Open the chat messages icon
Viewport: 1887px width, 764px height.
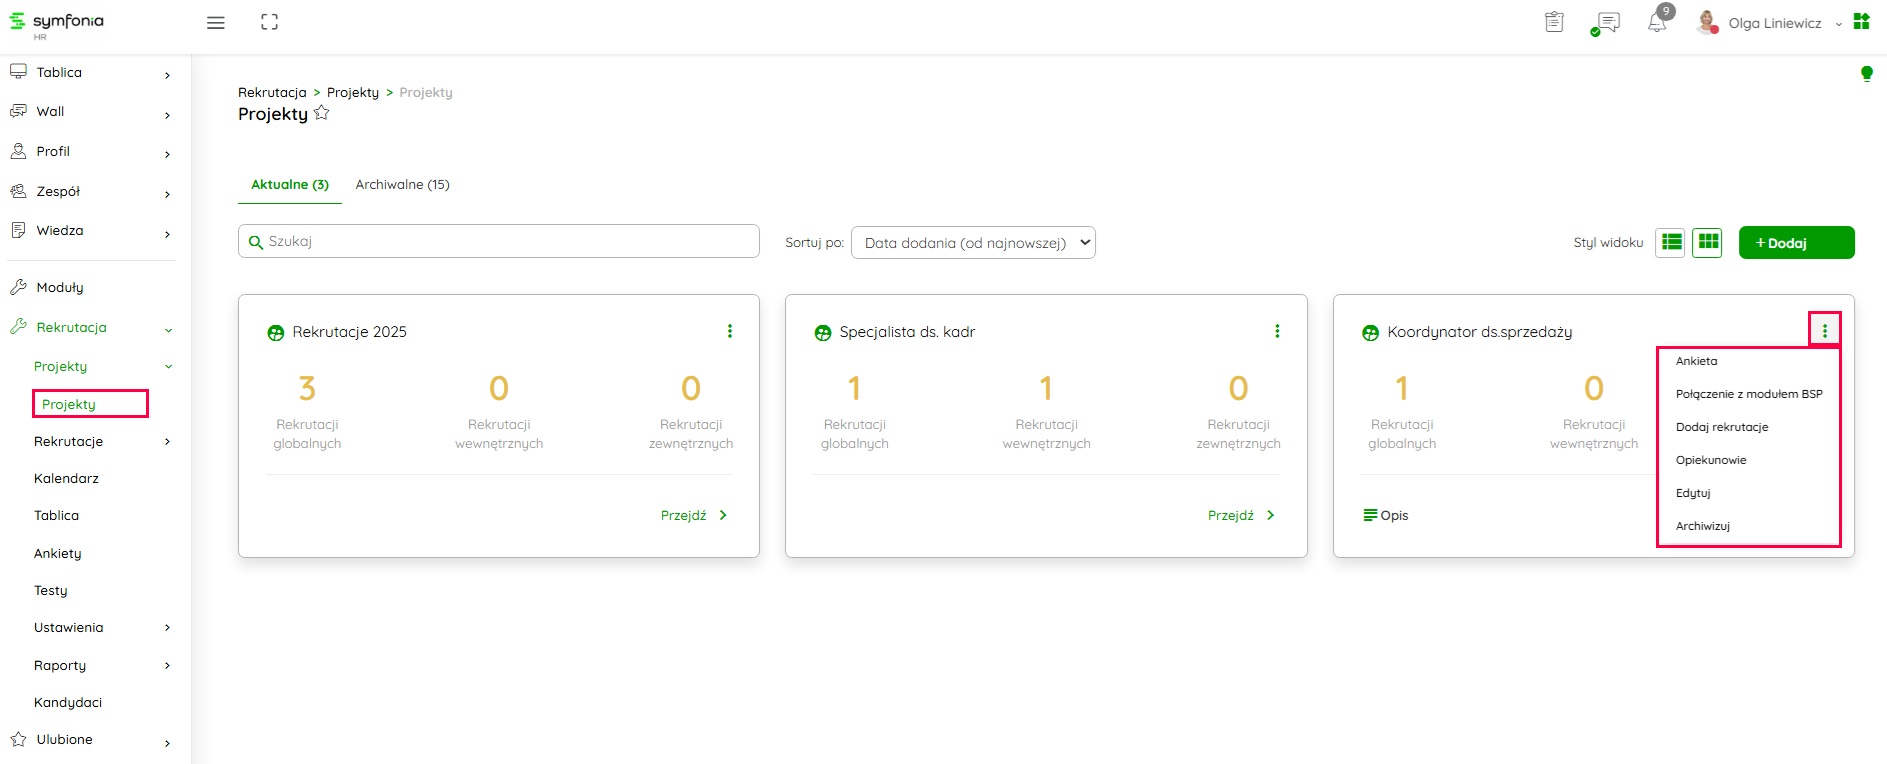click(x=1608, y=23)
